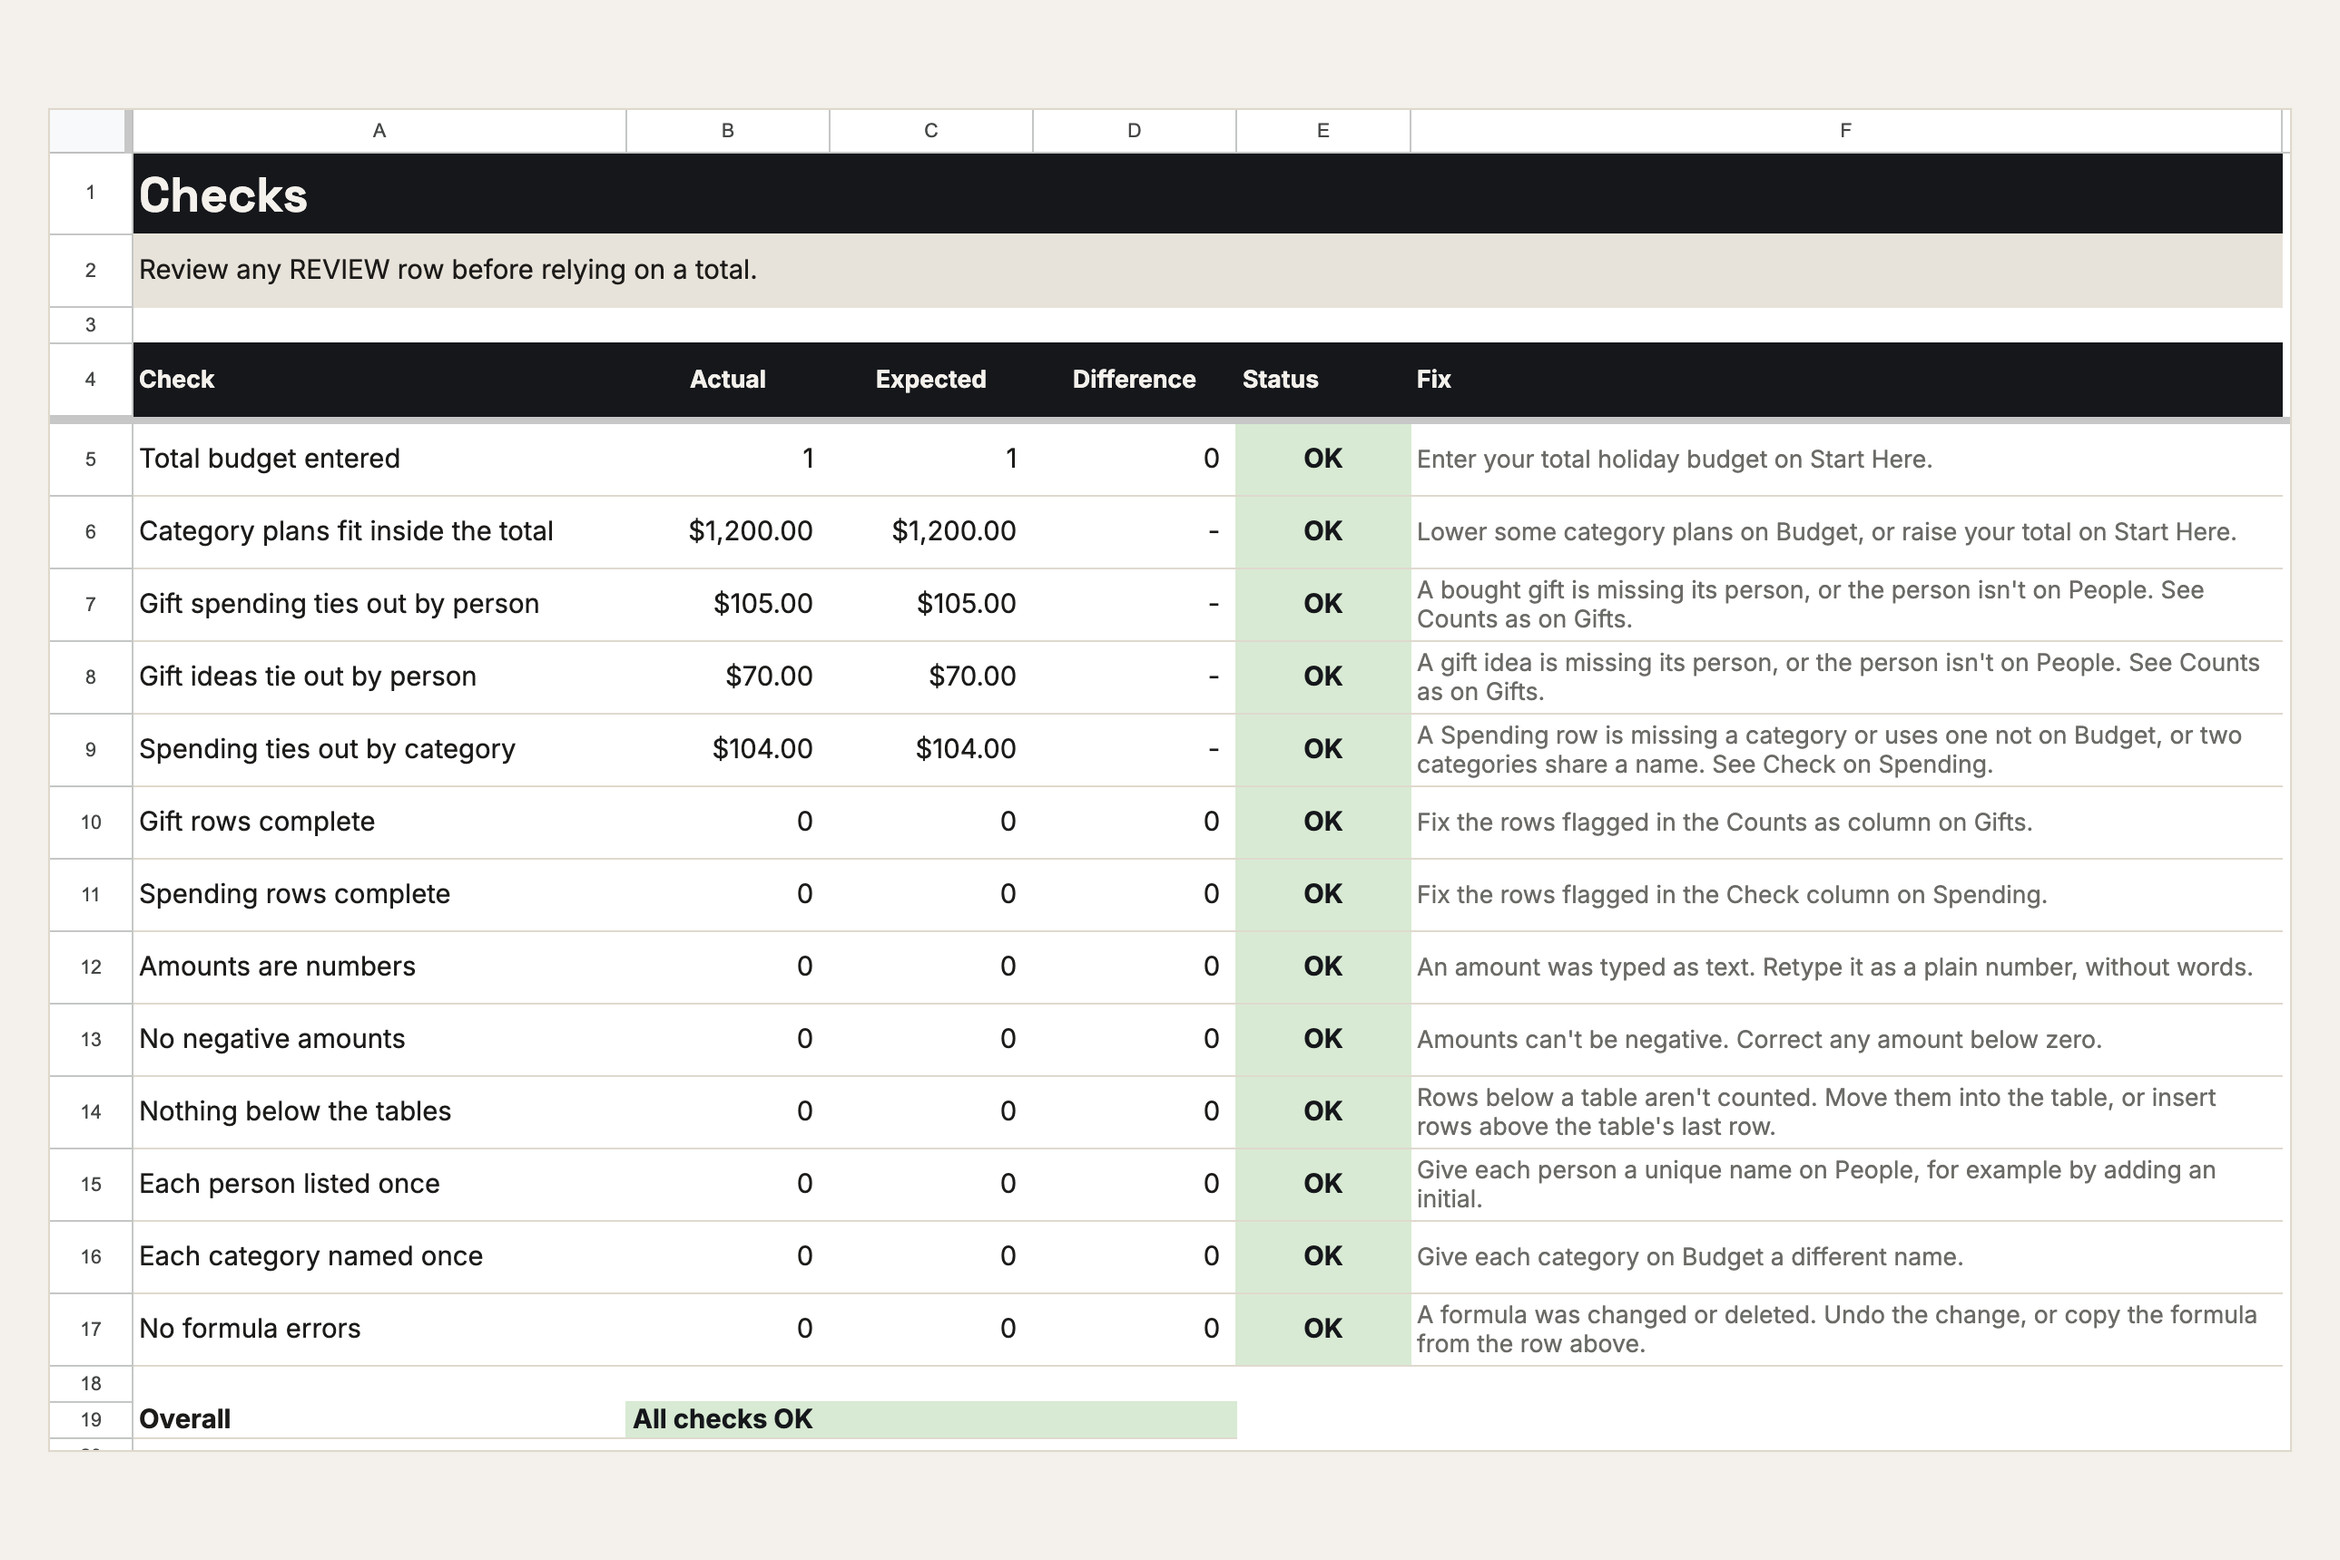
Task: Click 'Gift ideas tie out by person' cell
Action: 379,677
